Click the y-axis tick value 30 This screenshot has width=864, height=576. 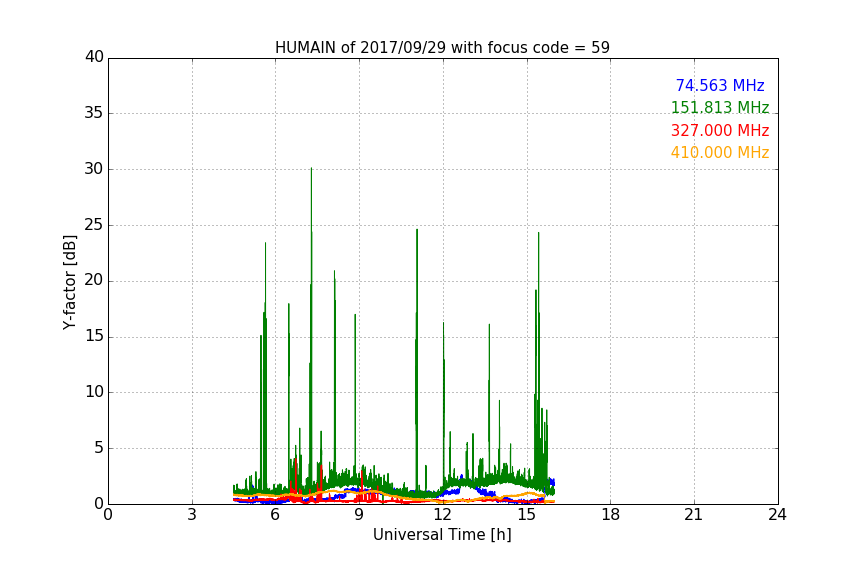point(94,169)
